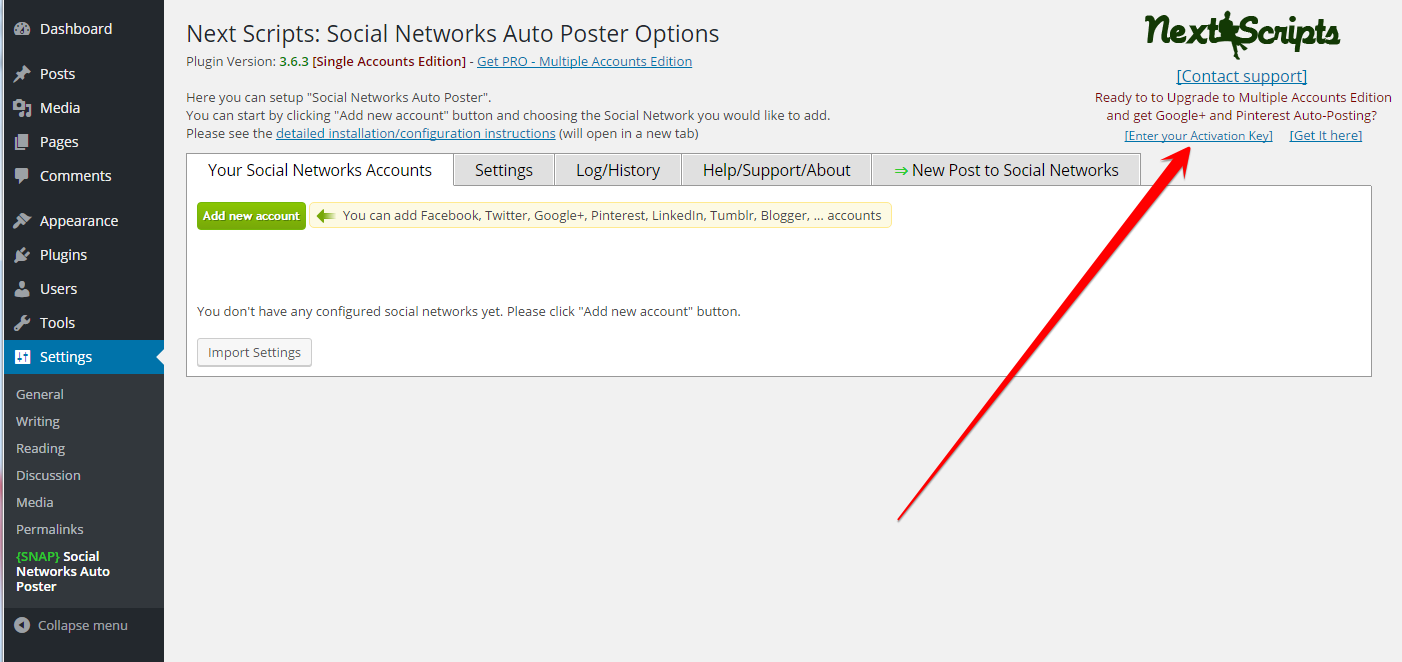Open the Plugins menu
The width and height of the screenshot is (1402, 662).
tap(63, 255)
